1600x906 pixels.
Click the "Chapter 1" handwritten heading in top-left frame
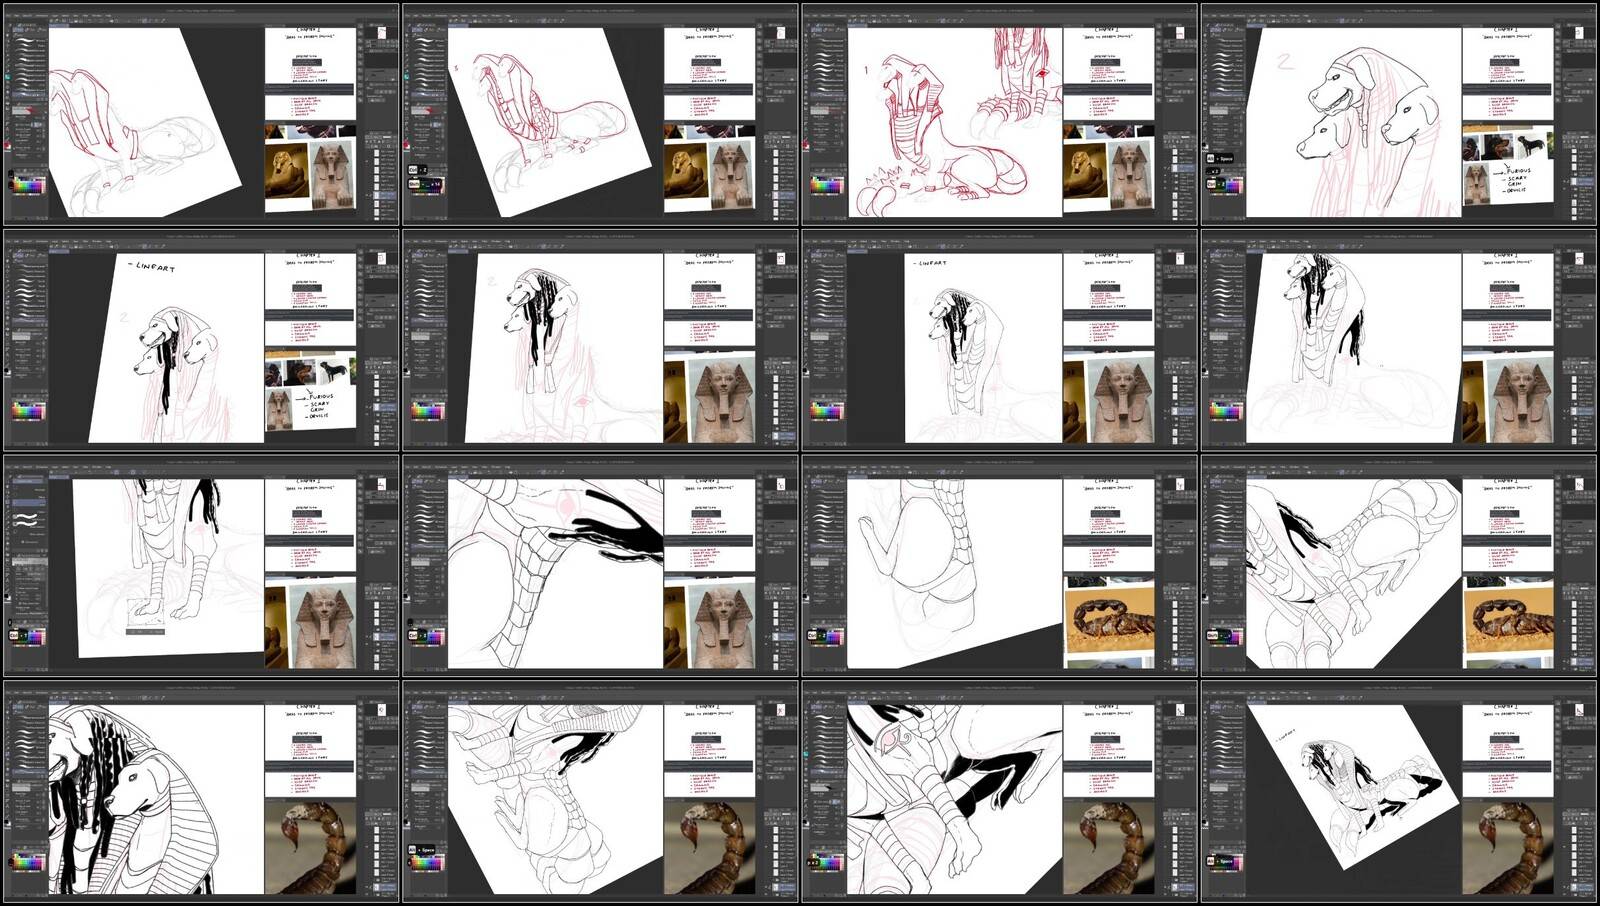(310, 30)
